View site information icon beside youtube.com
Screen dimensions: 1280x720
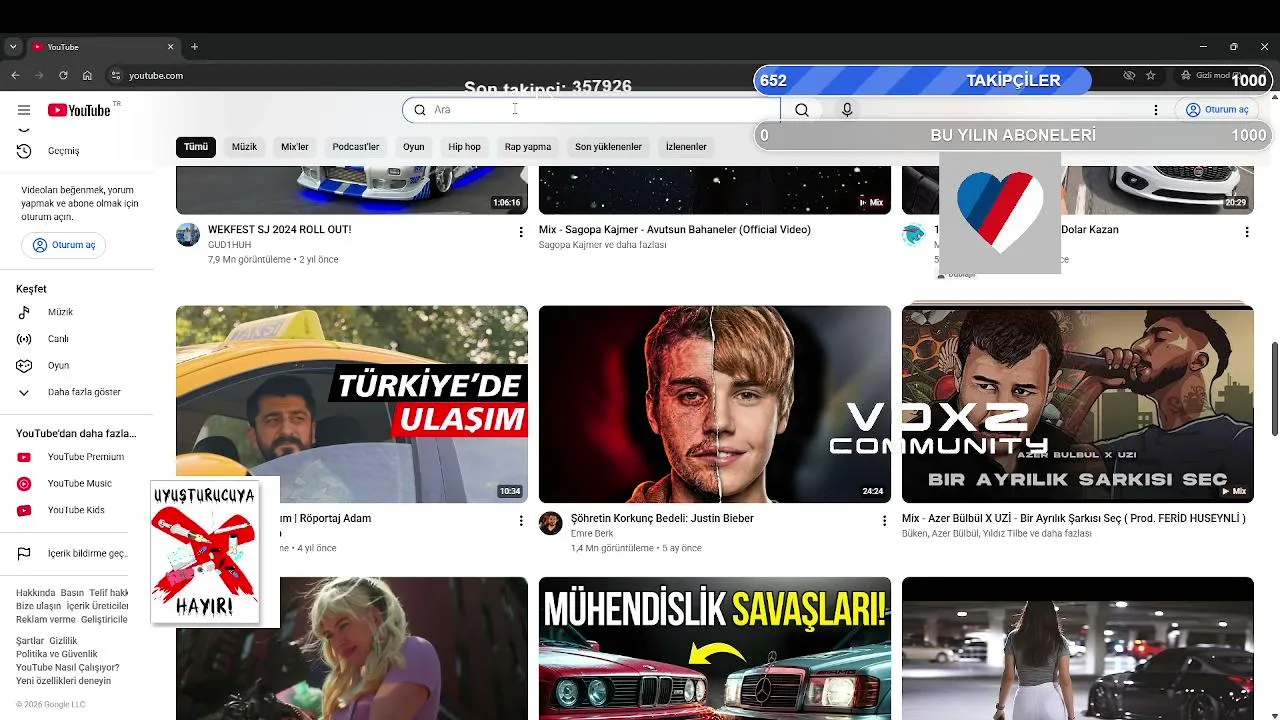pyautogui.click(x=115, y=75)
